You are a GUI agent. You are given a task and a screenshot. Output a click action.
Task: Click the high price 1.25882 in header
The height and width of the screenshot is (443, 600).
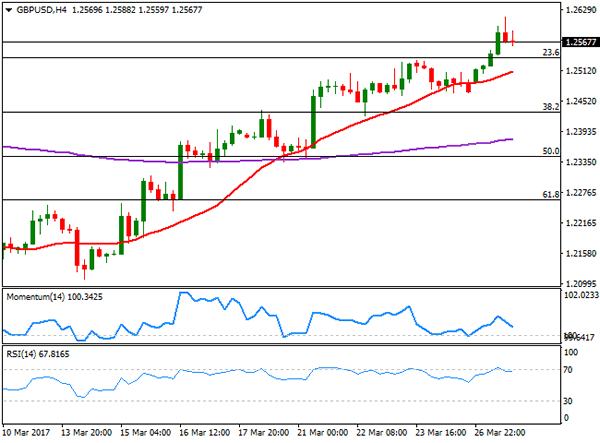(x=121, y=10)
